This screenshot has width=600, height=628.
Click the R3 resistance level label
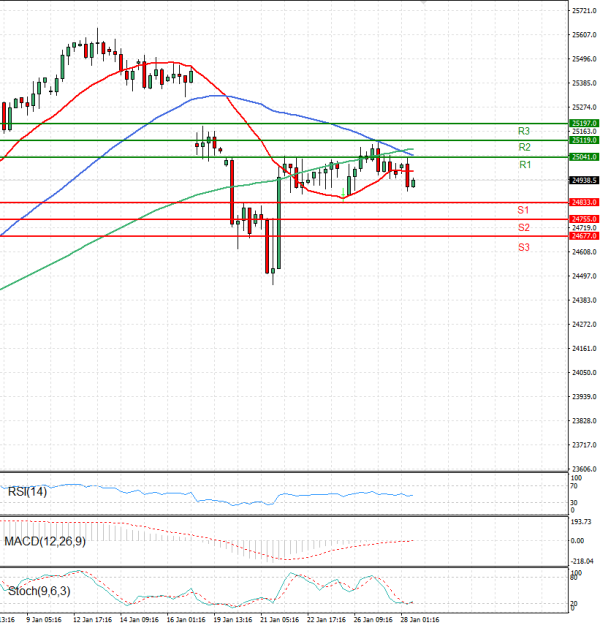click(x=523, y=131)
